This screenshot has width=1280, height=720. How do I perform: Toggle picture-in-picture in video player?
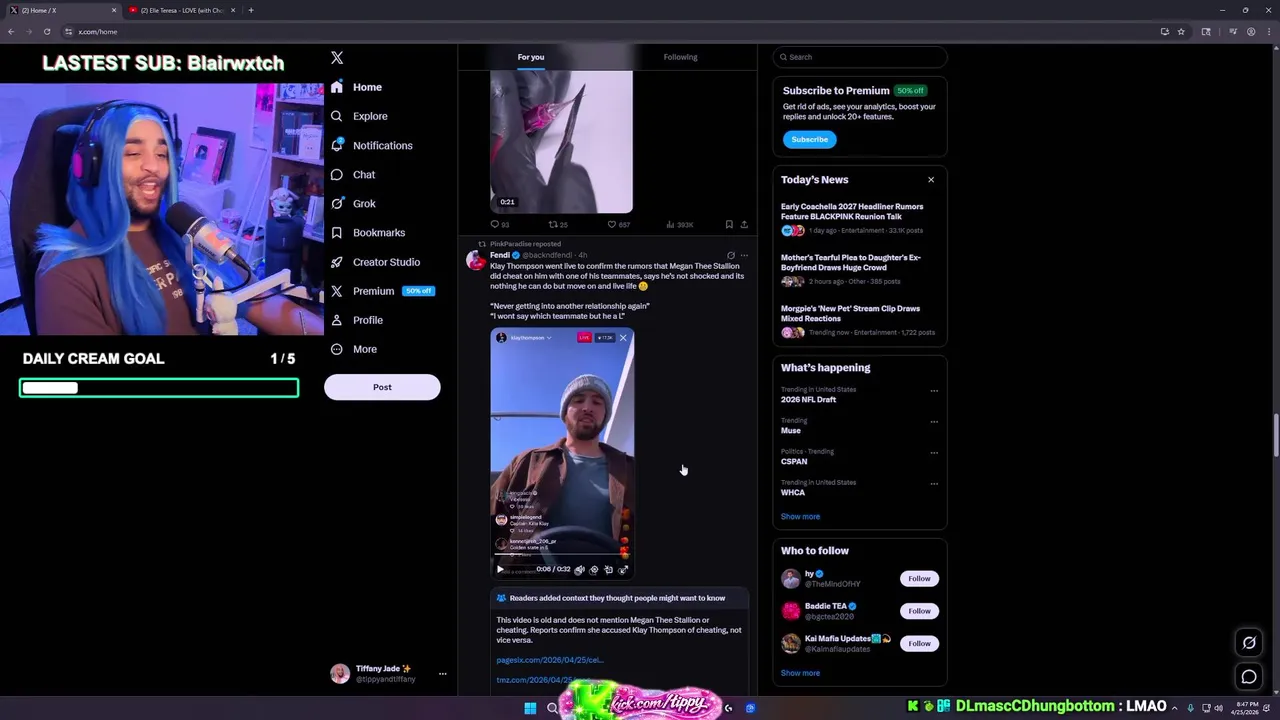click(608, 569)
